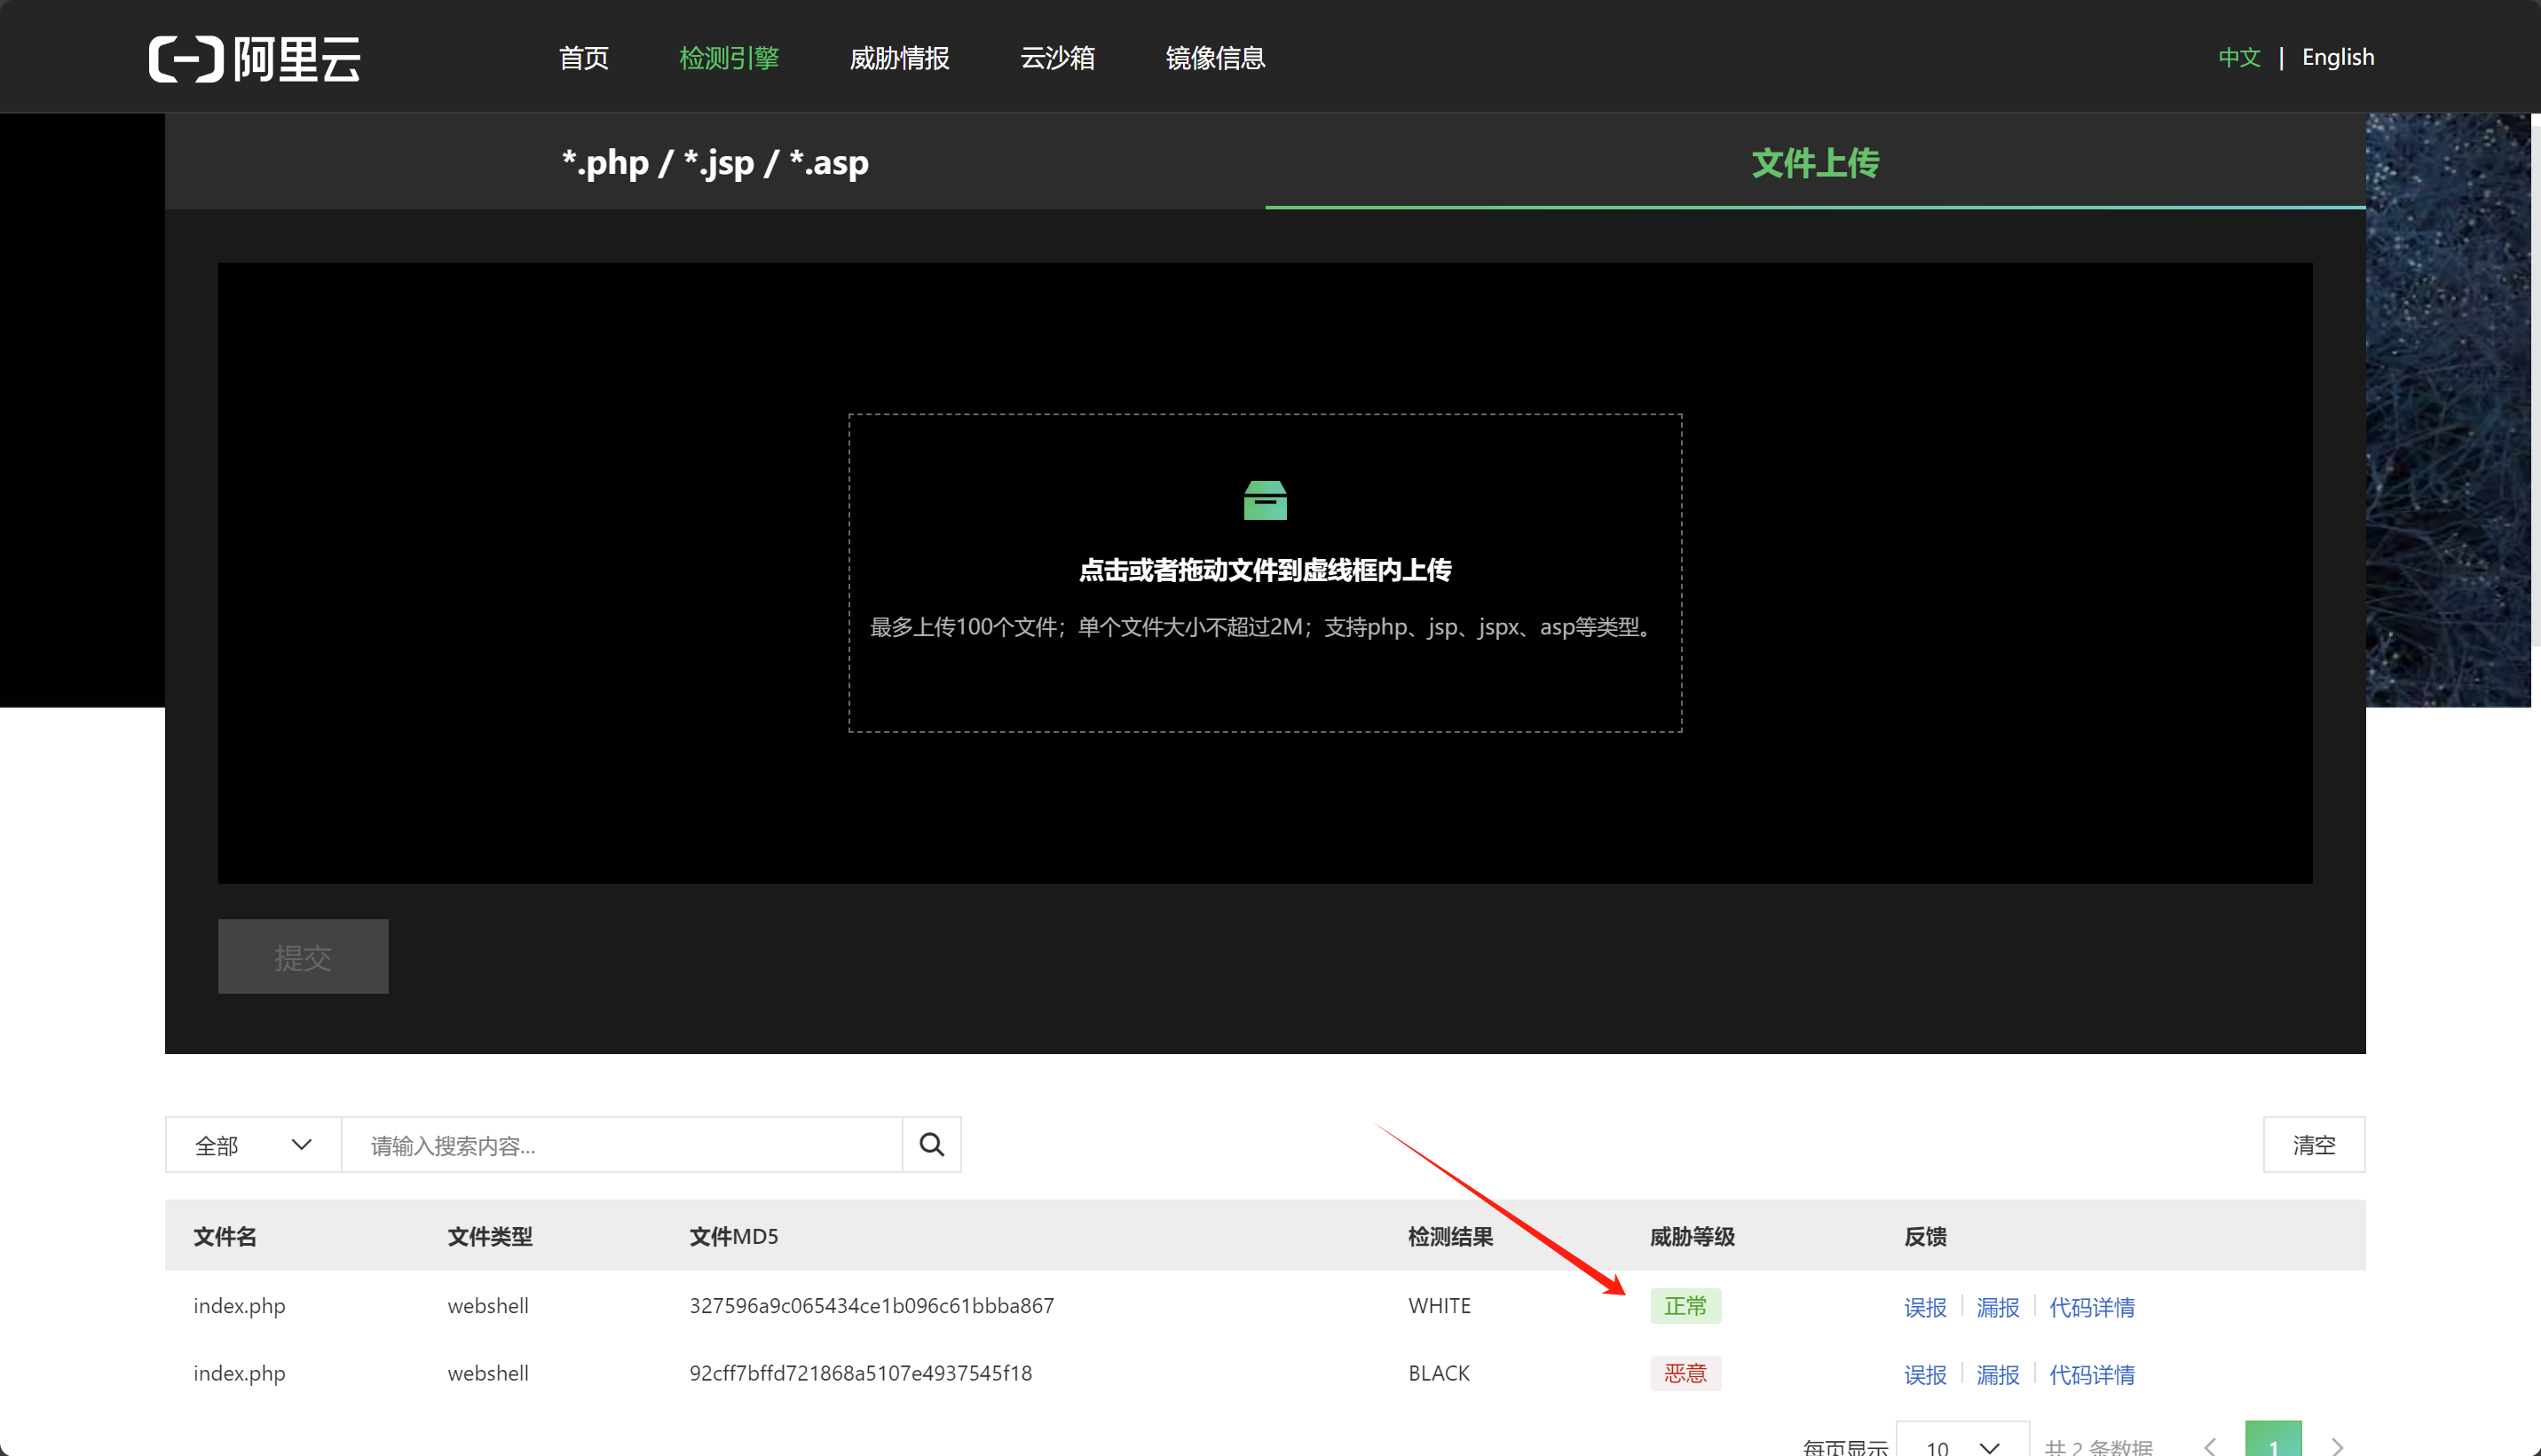
Task: Click the search content input field
Action: point(620,1144)
